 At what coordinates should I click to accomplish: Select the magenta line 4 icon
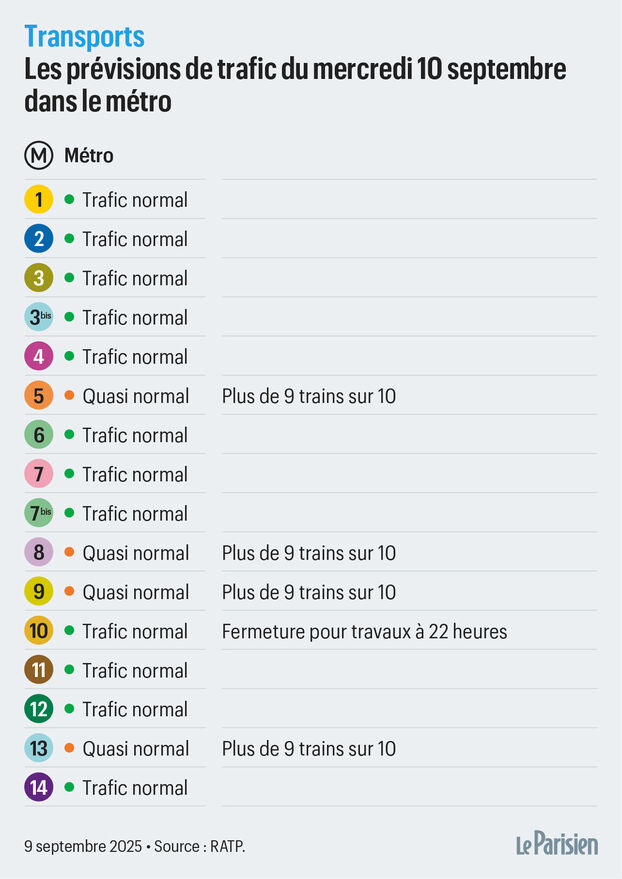point(39,357)
